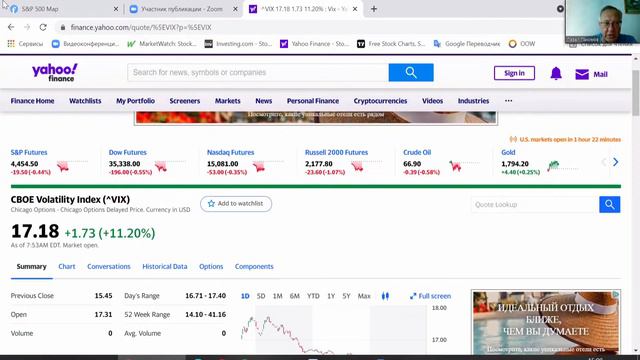Viewport: 640px width, 360px height.
Task: Open the chart in Full screen
Action: point(431,296)
